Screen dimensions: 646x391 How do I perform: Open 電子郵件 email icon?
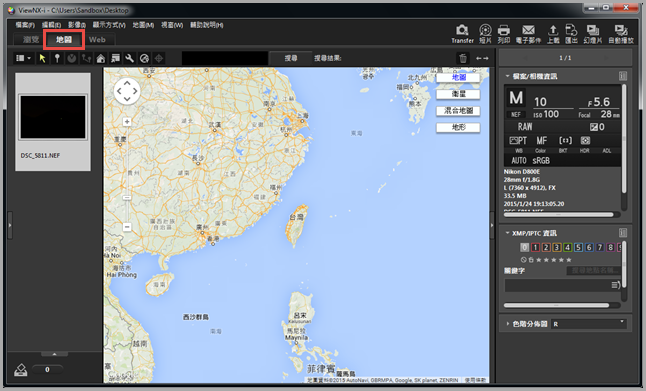tap(528, 30)
